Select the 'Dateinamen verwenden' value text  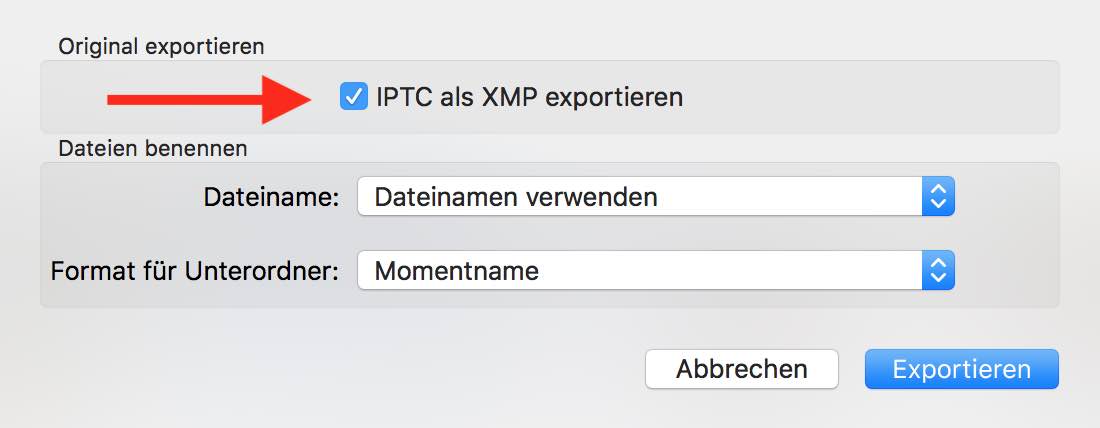[515, 197]
